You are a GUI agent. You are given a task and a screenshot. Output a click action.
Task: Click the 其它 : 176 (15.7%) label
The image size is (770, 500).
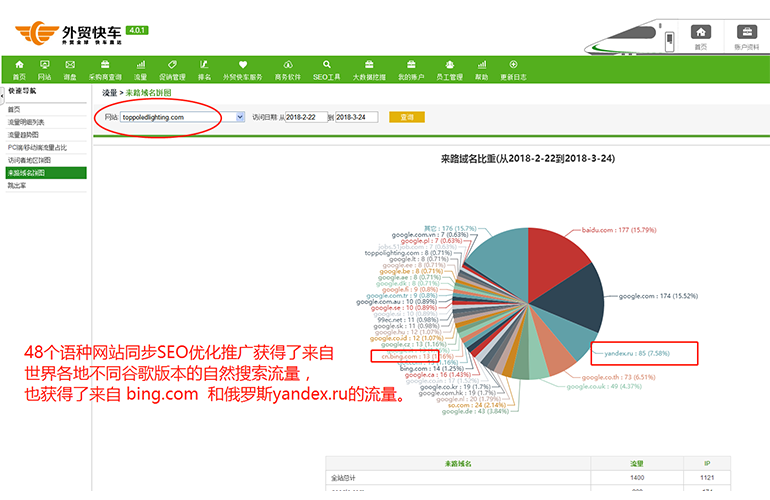click(450, 228)
